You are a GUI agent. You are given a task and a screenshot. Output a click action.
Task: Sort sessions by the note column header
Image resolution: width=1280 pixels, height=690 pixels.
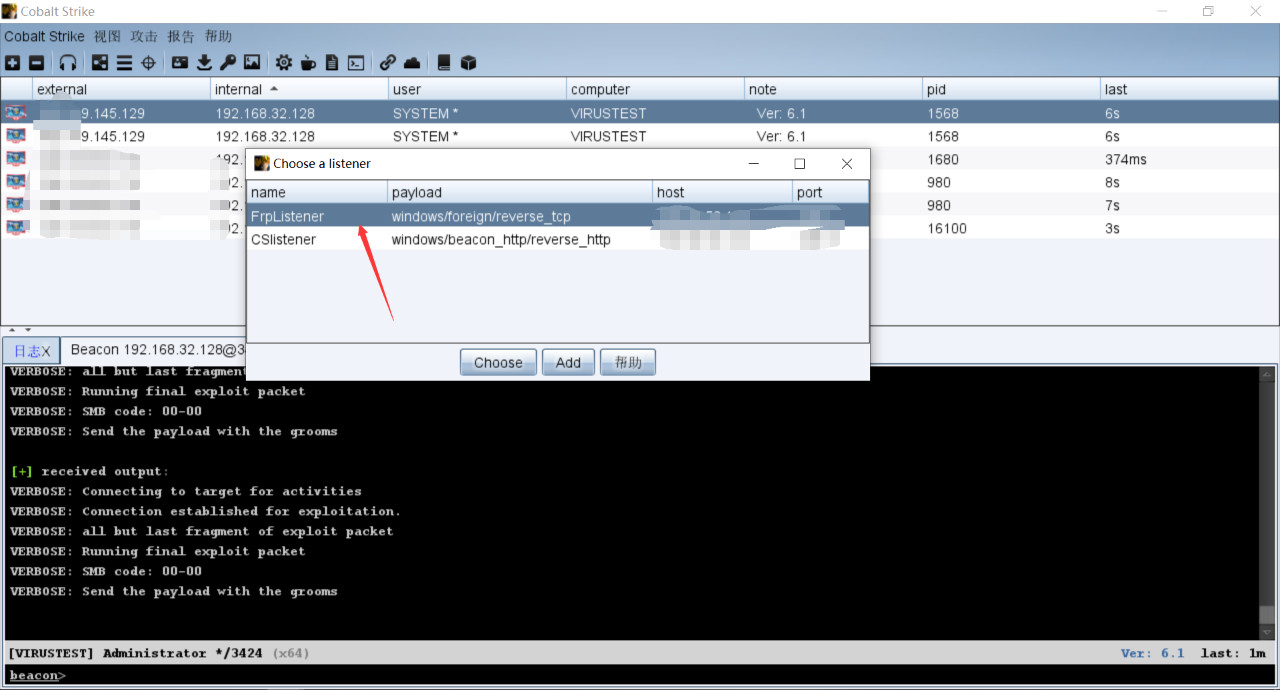[833, 89]
